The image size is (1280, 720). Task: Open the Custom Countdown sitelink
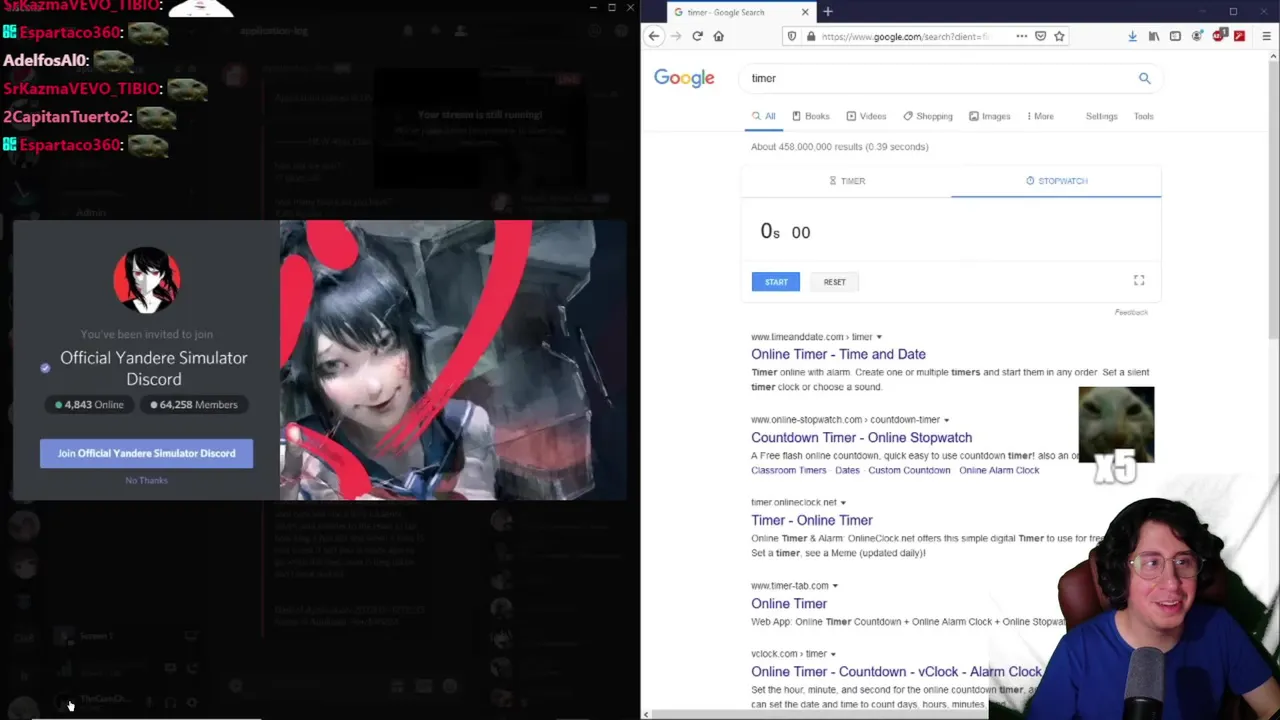coord(909,470)
